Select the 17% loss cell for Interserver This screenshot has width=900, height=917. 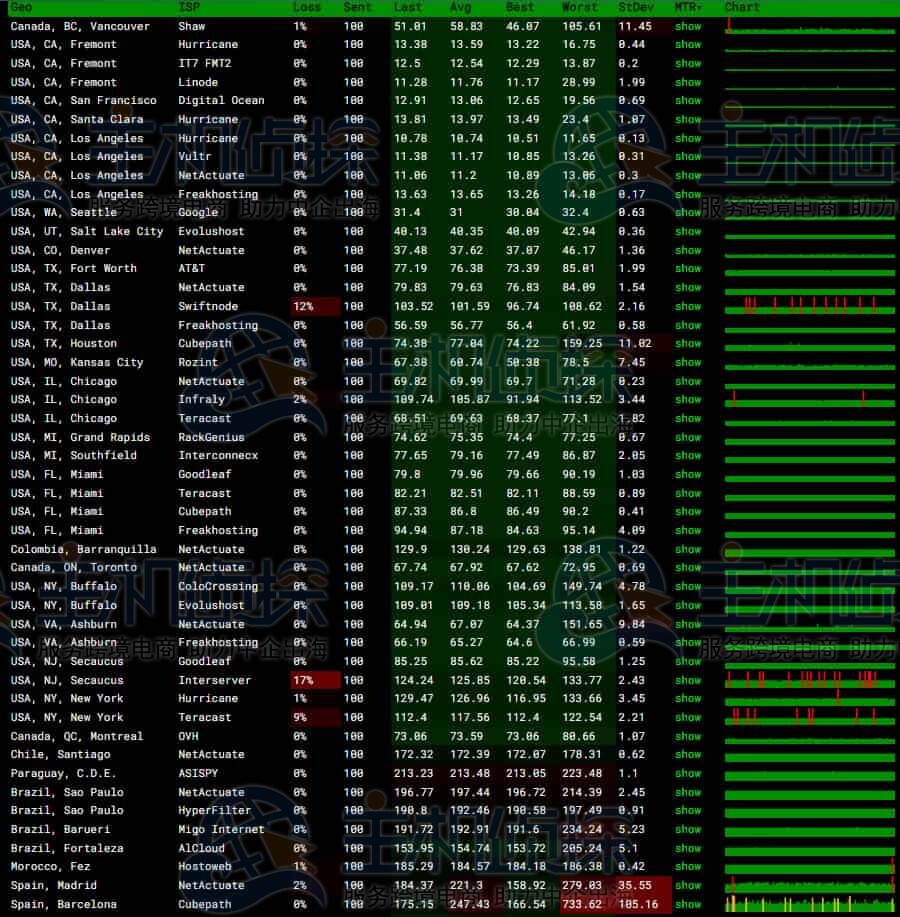tap(315, 681)
